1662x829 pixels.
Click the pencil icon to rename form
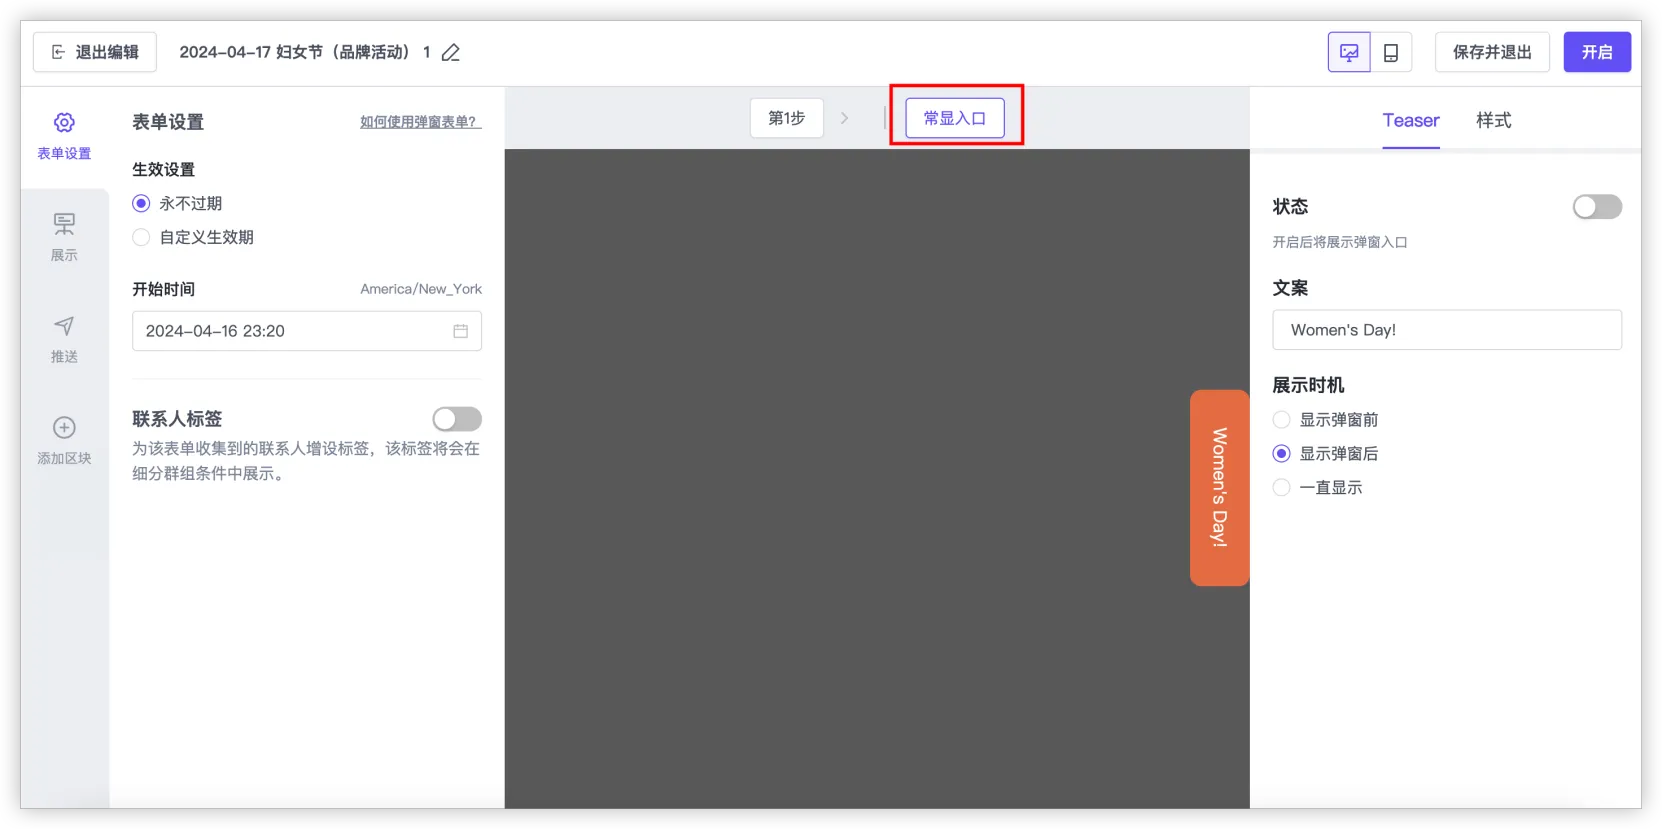(451, 53)
